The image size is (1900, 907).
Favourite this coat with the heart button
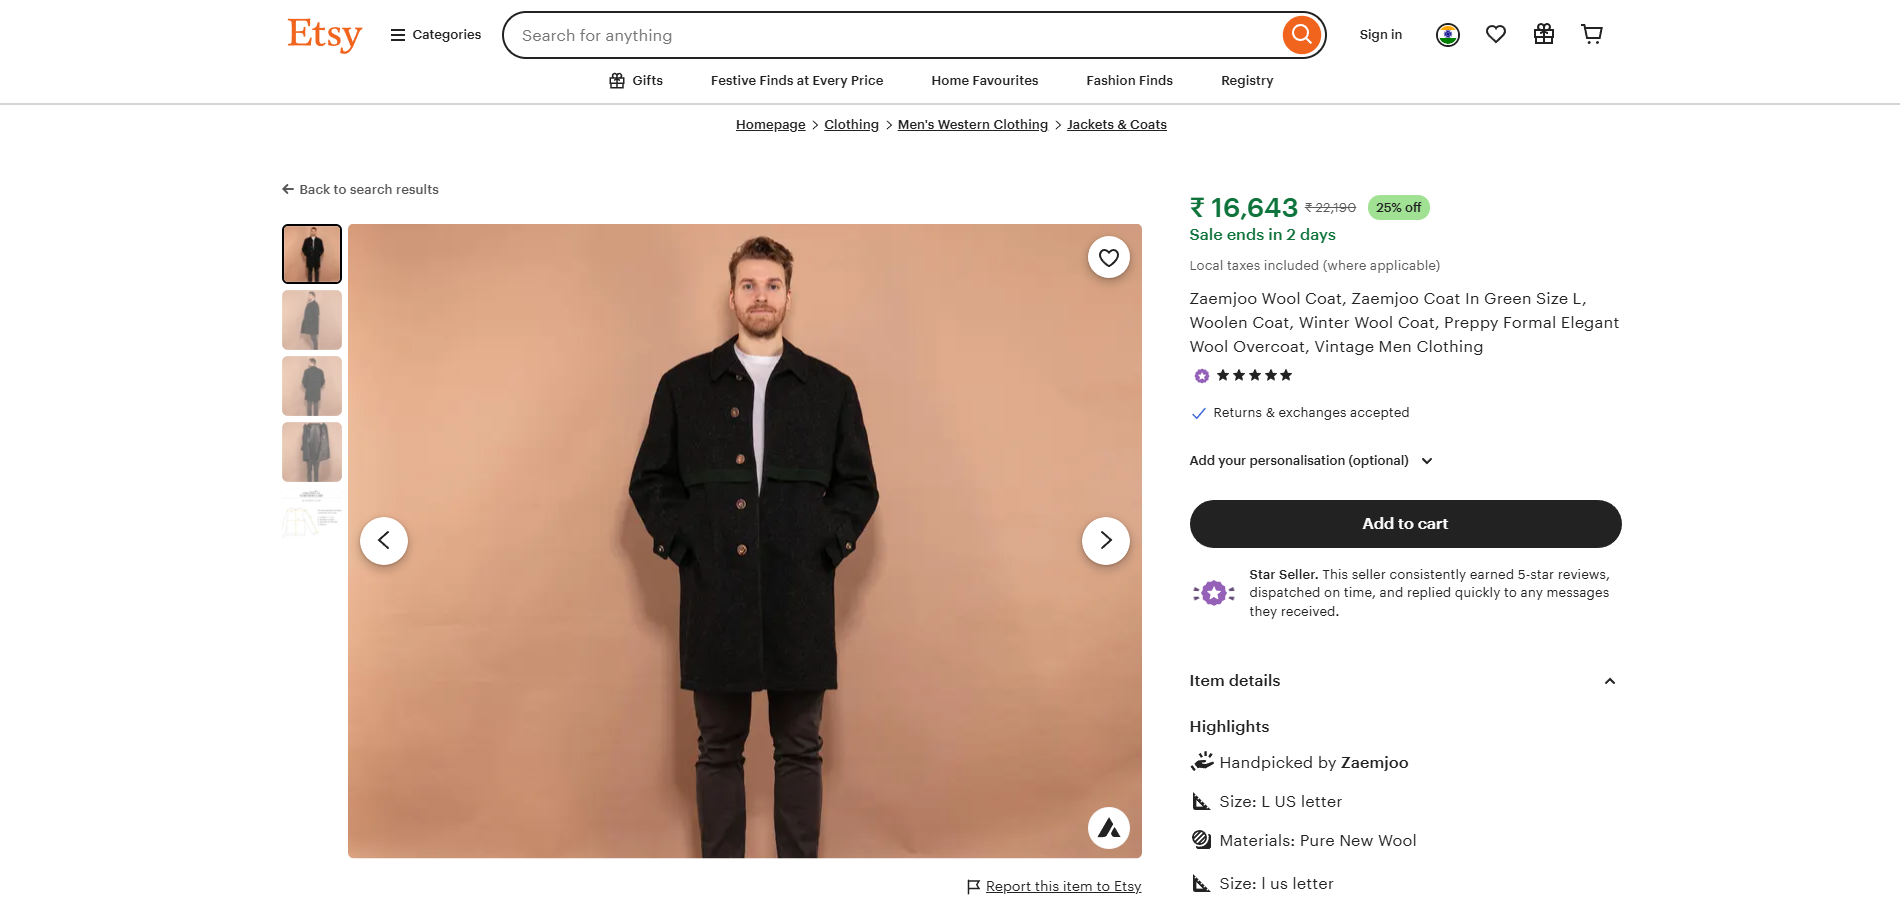click(x=1108, y=258)
